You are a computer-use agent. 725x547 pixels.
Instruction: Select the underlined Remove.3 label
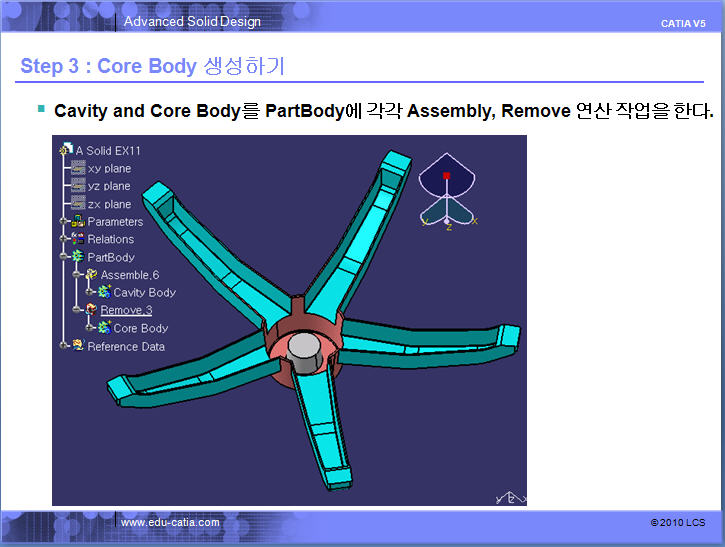point(126,310)
